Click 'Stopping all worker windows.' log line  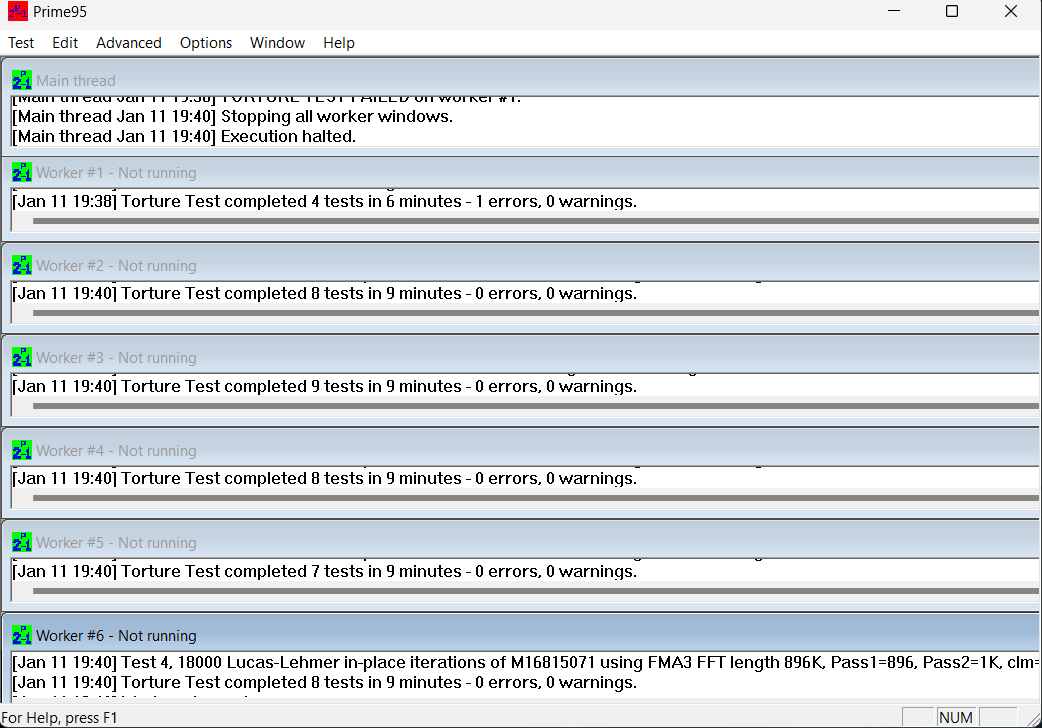click(x=233, y=116)
